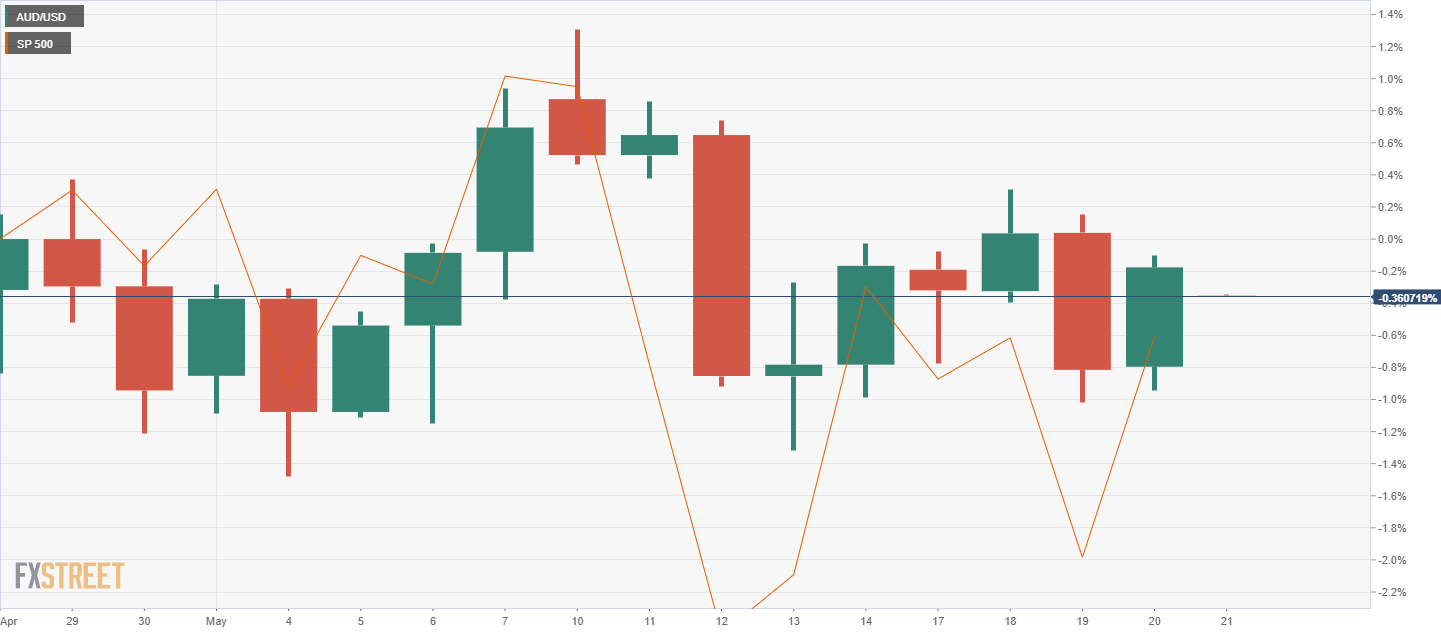Click the 1.4% label on price scale
Viewport: 1441px width, 634px height.
click(x=1391, y=15)
